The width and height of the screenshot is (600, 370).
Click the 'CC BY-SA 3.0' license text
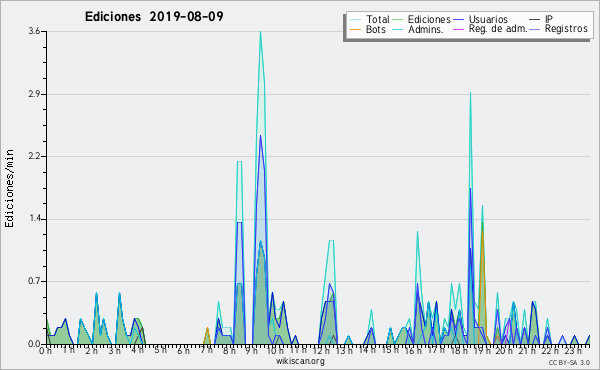[569, 362]
